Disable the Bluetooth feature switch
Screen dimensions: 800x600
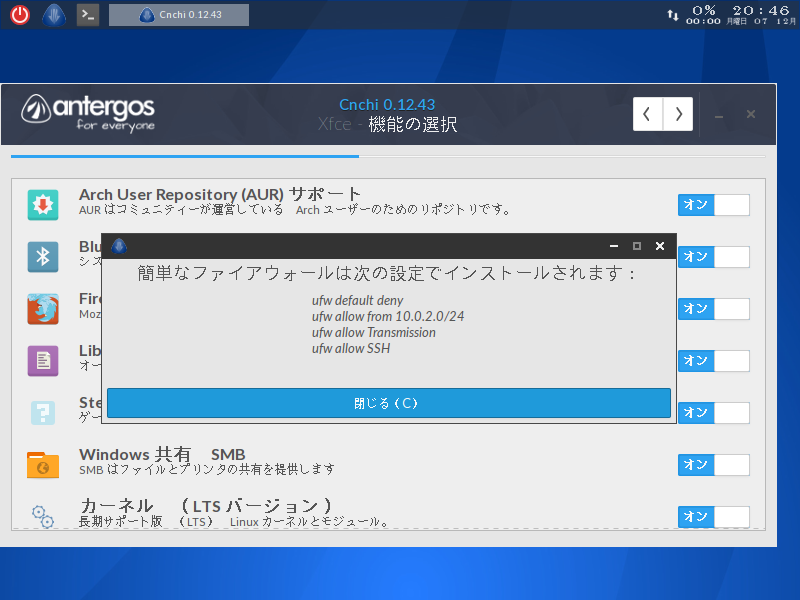click(713, 257)
